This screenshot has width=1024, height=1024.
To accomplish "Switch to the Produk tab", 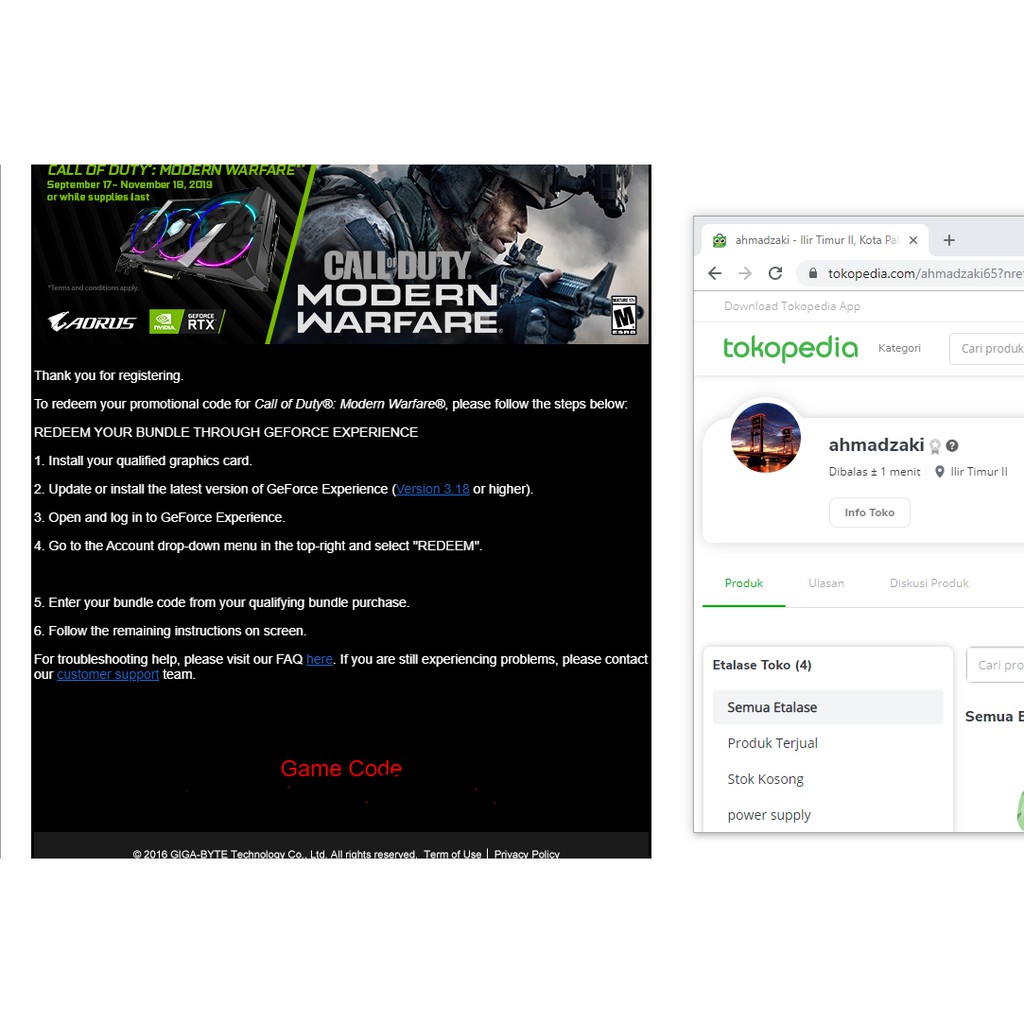I will 744,583.
